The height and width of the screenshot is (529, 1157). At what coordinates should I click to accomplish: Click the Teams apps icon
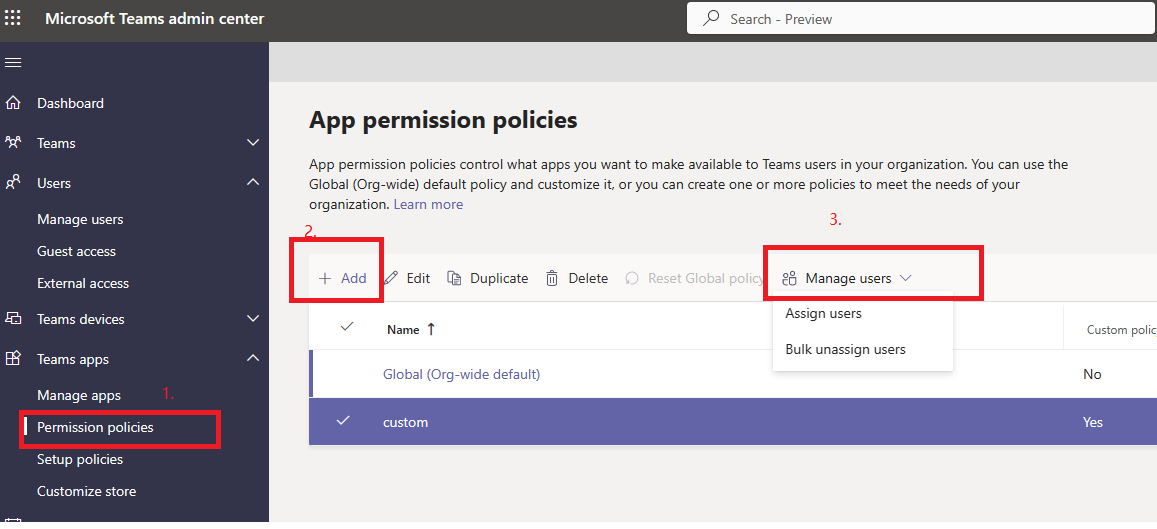tap(13, 359)
